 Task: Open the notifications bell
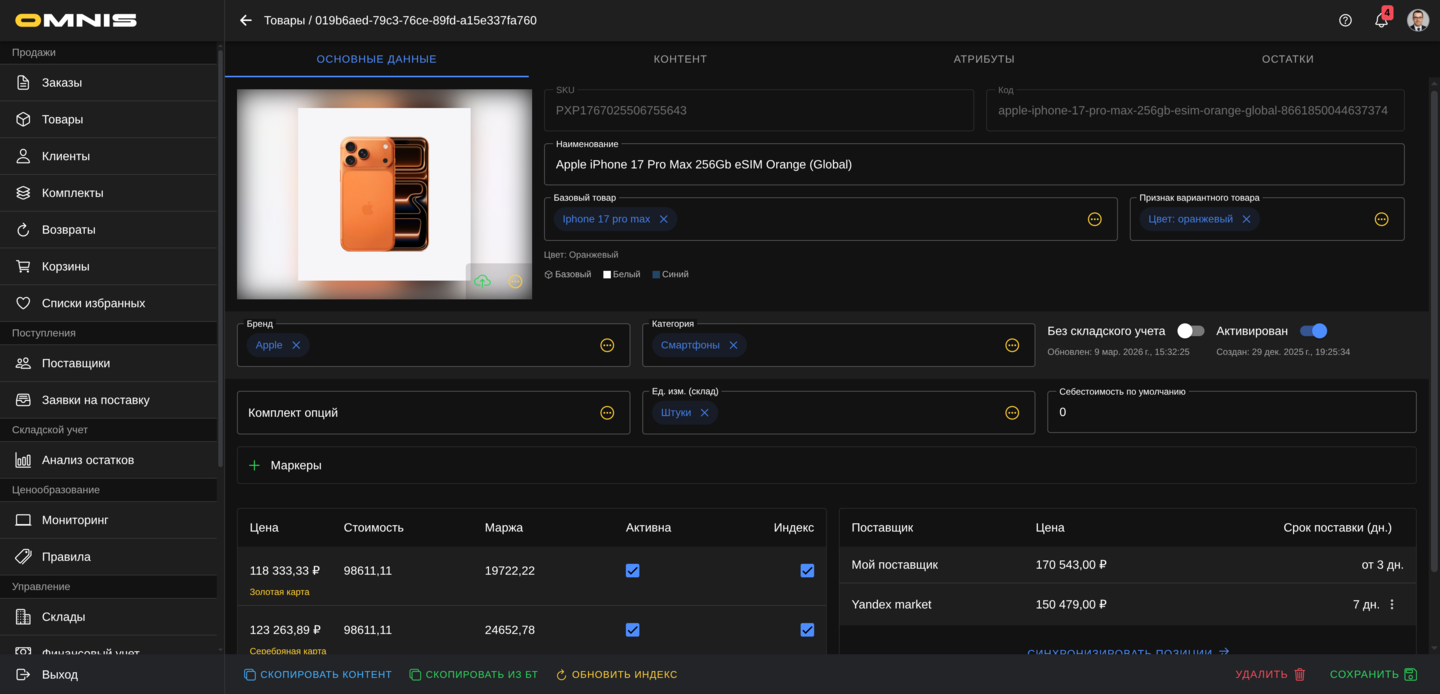(1381, 20)
